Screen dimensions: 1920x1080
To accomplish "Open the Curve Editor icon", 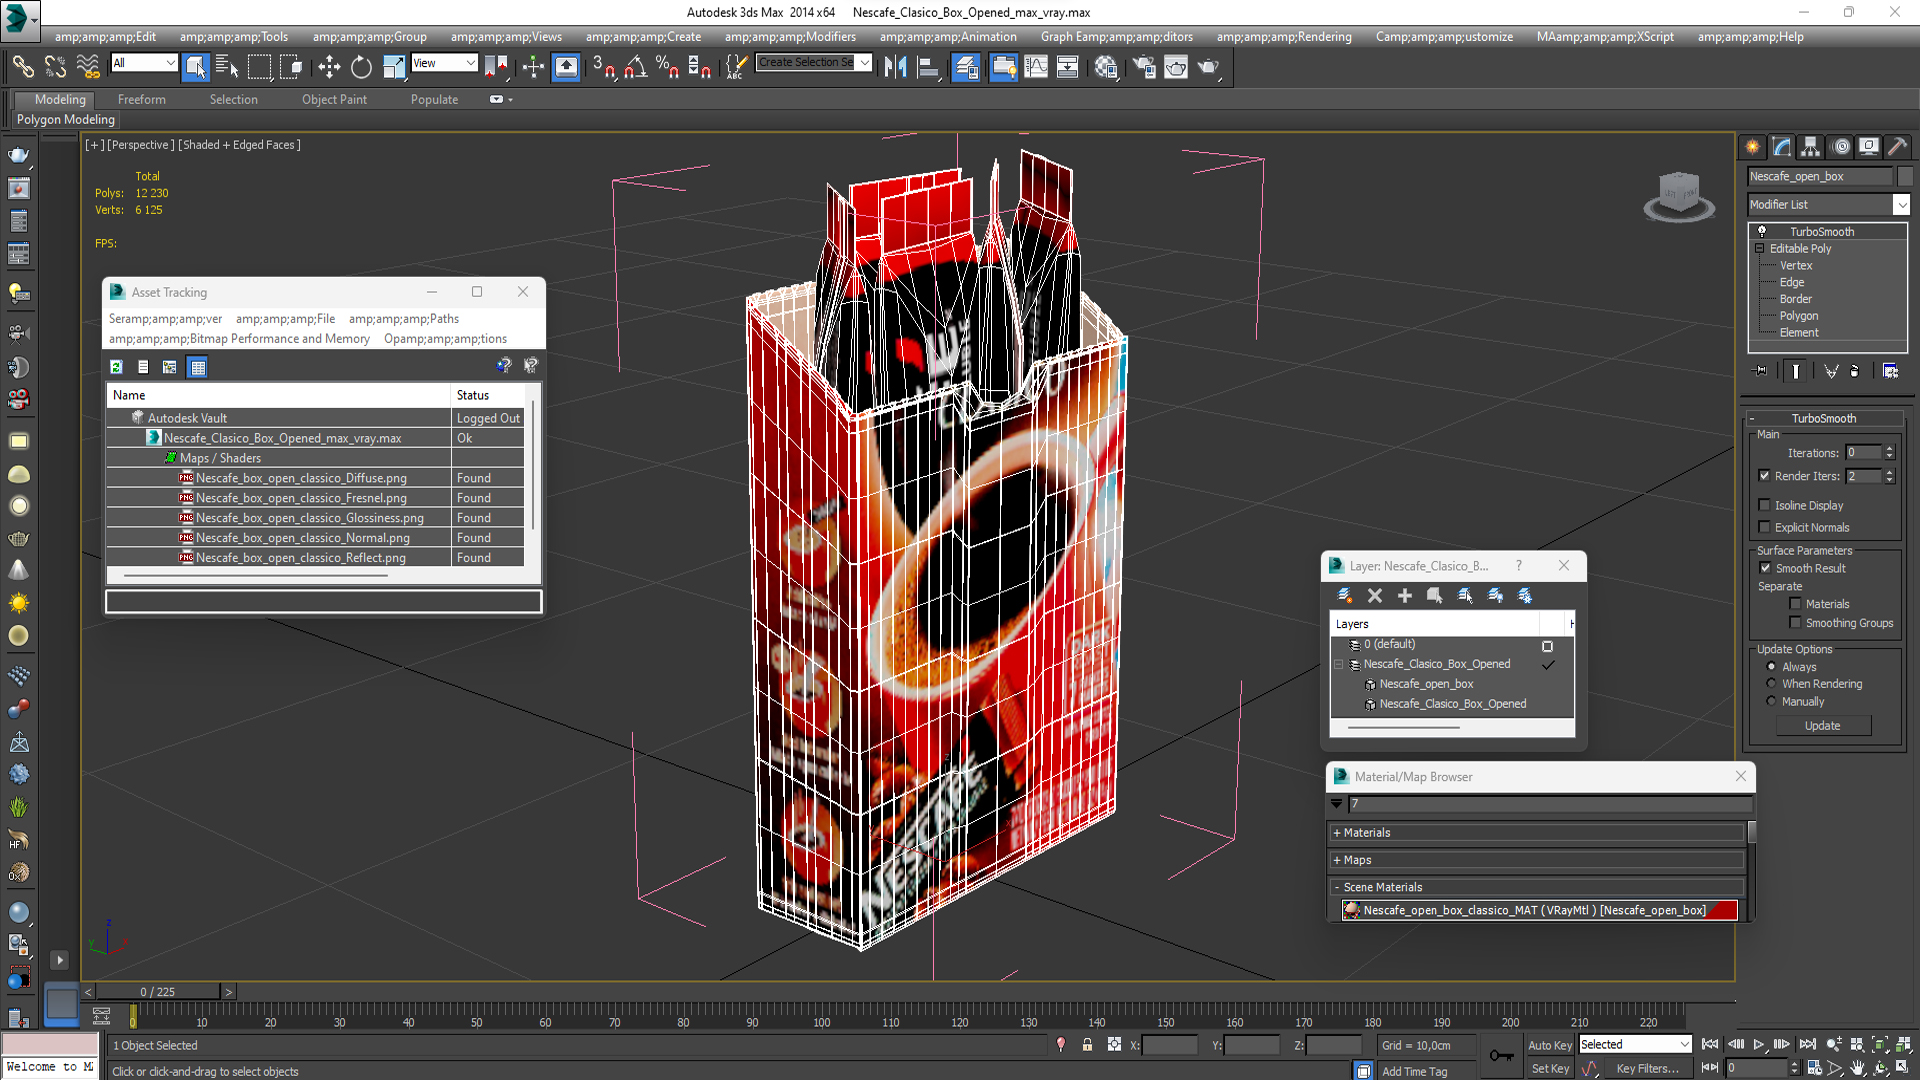I will (x=1036, y=67).
